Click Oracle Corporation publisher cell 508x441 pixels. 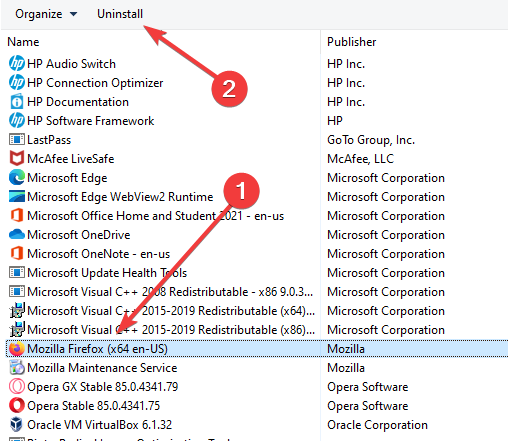(x=377, y=425)
